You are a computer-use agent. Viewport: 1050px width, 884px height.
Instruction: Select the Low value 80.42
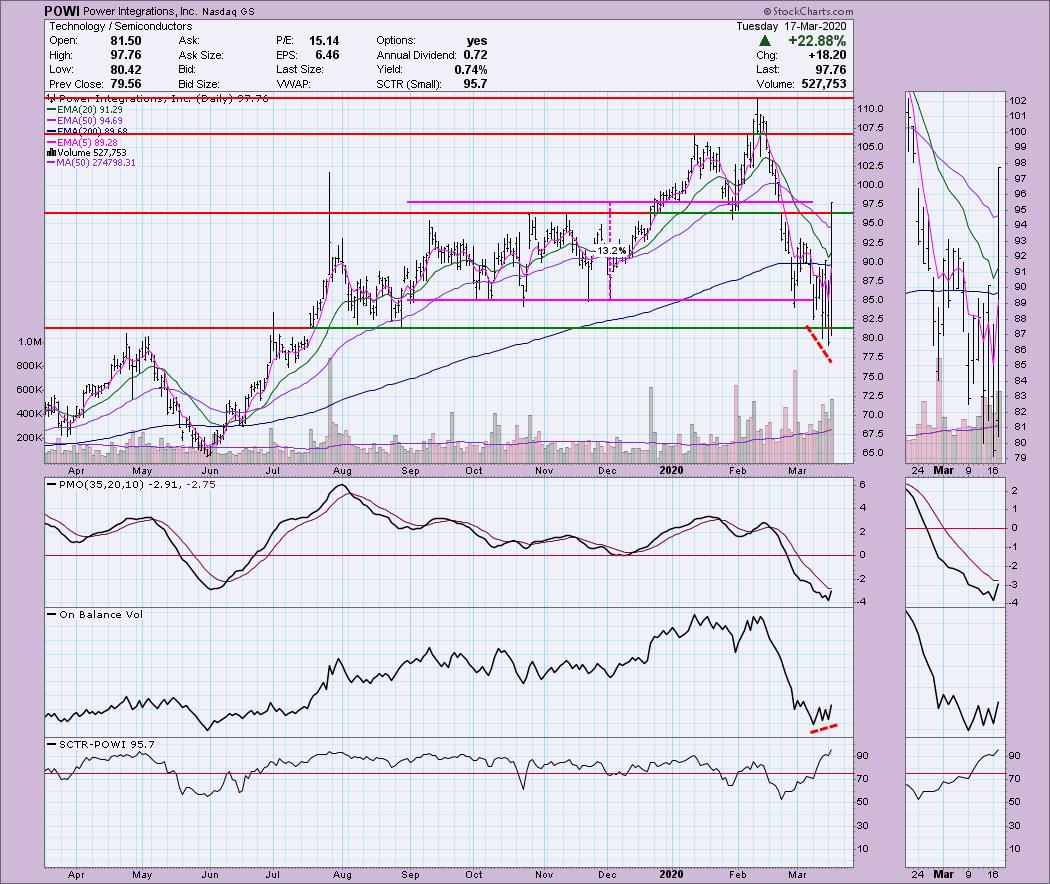(x=125, y=70)
